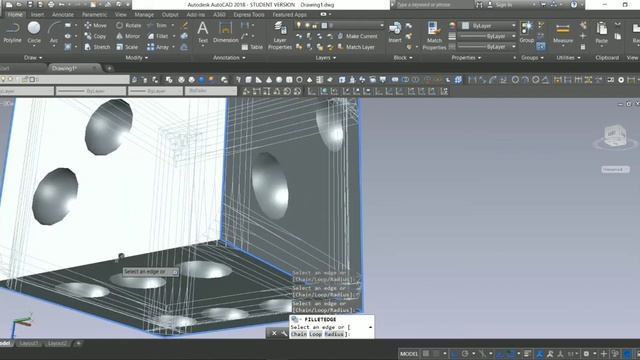Click the ViewCube in the viewport
640x360 pixels.
pyautogui.click(x=615, y=137)
